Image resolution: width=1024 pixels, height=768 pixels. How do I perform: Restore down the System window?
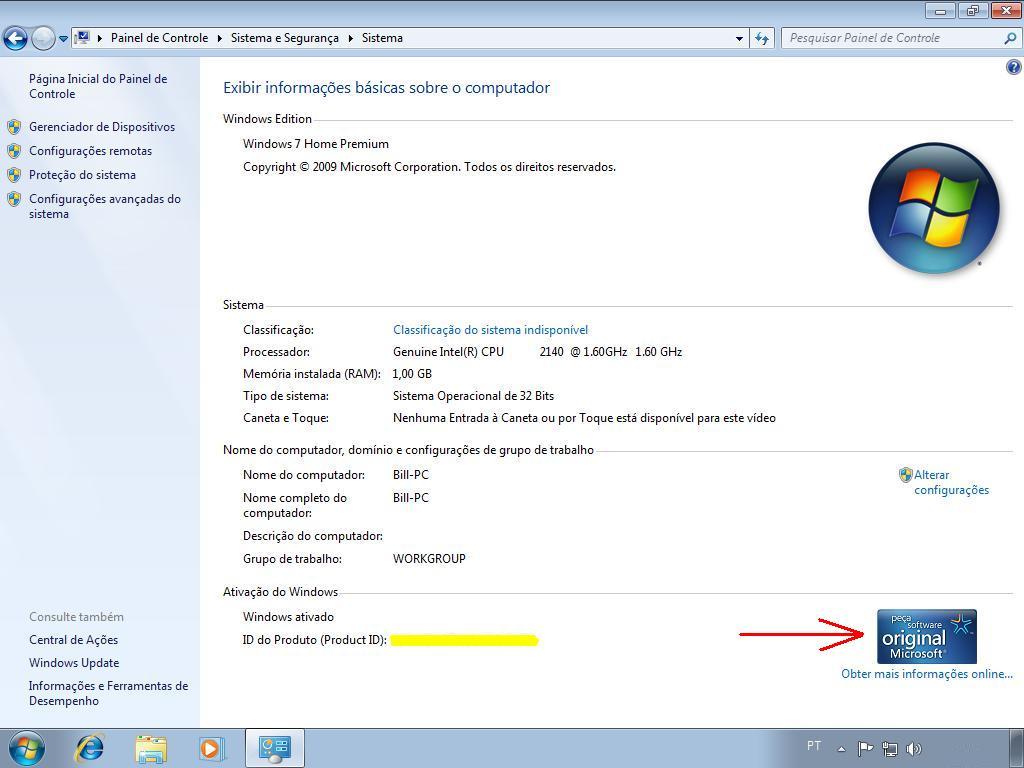click(974, 10)
